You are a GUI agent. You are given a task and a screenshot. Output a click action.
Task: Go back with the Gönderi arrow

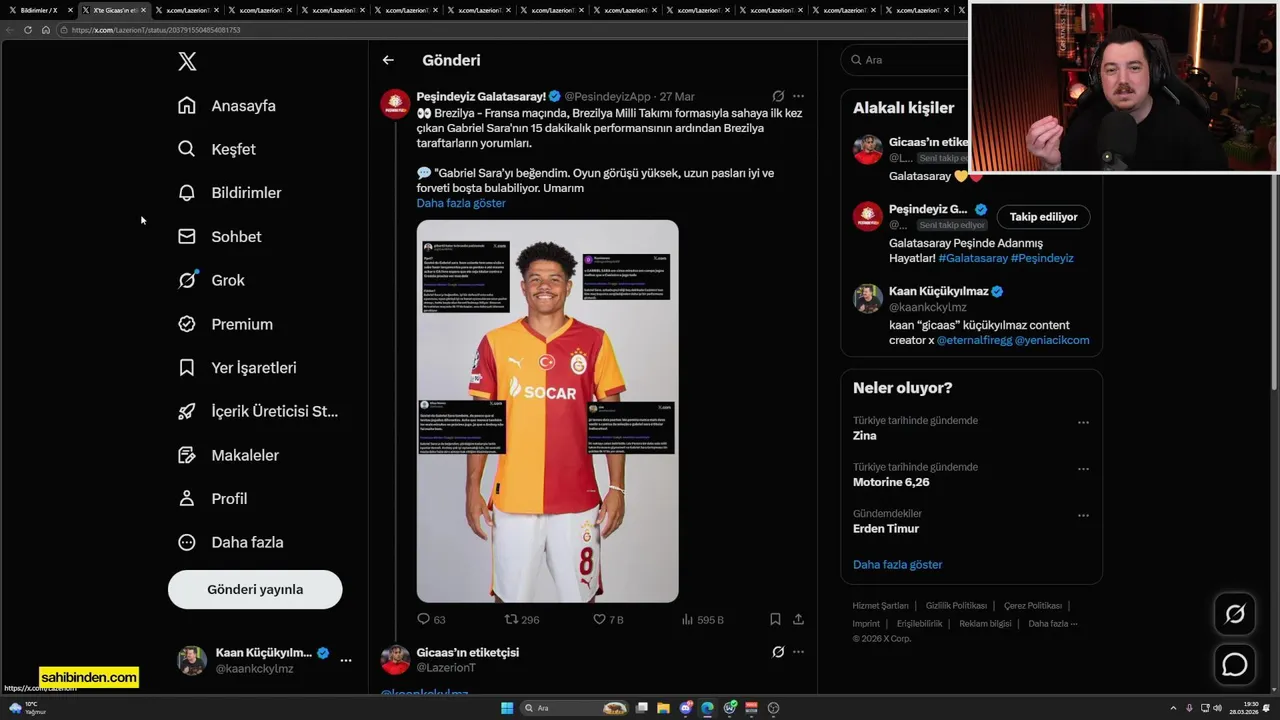(388, 60)
